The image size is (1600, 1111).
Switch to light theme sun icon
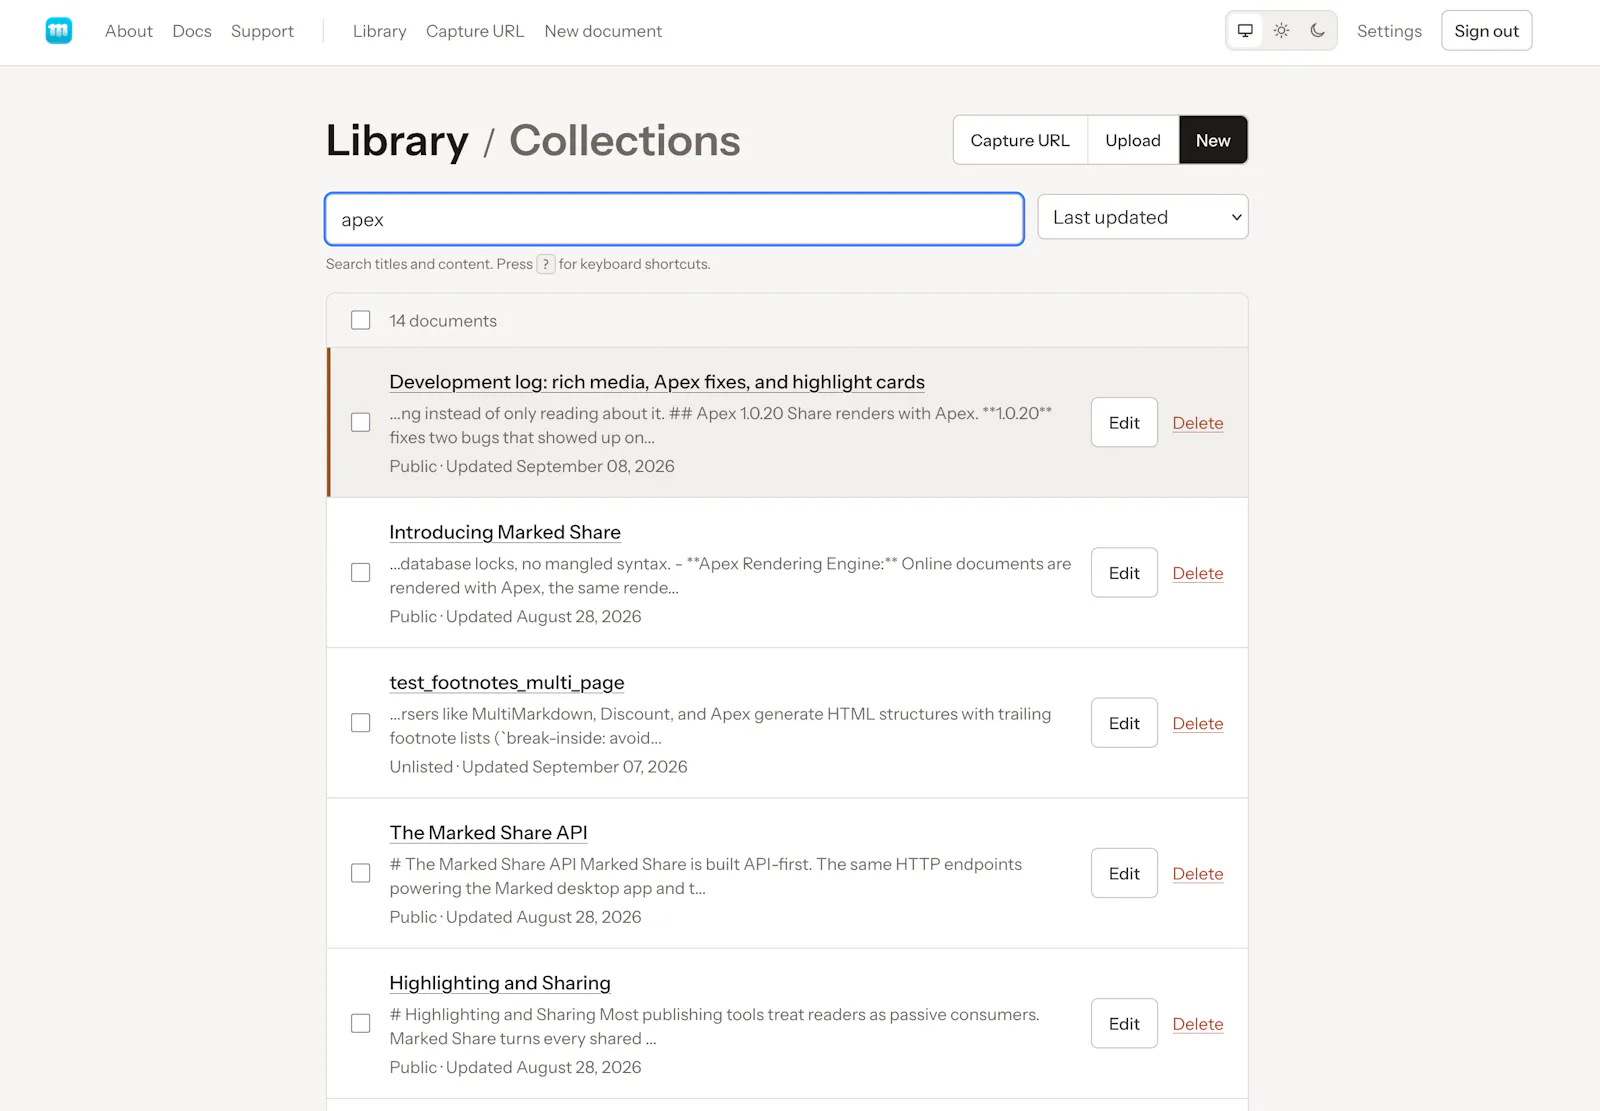(x=1281, y=31)
